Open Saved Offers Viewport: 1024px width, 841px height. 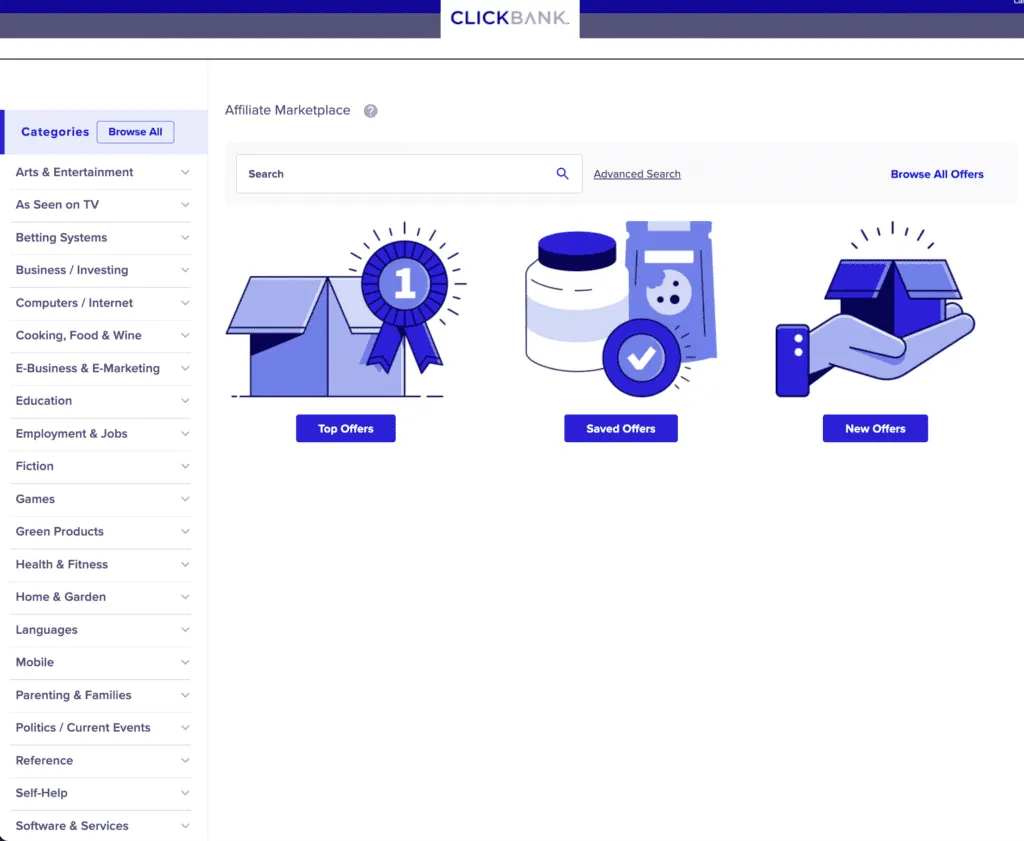click(620, 428)
